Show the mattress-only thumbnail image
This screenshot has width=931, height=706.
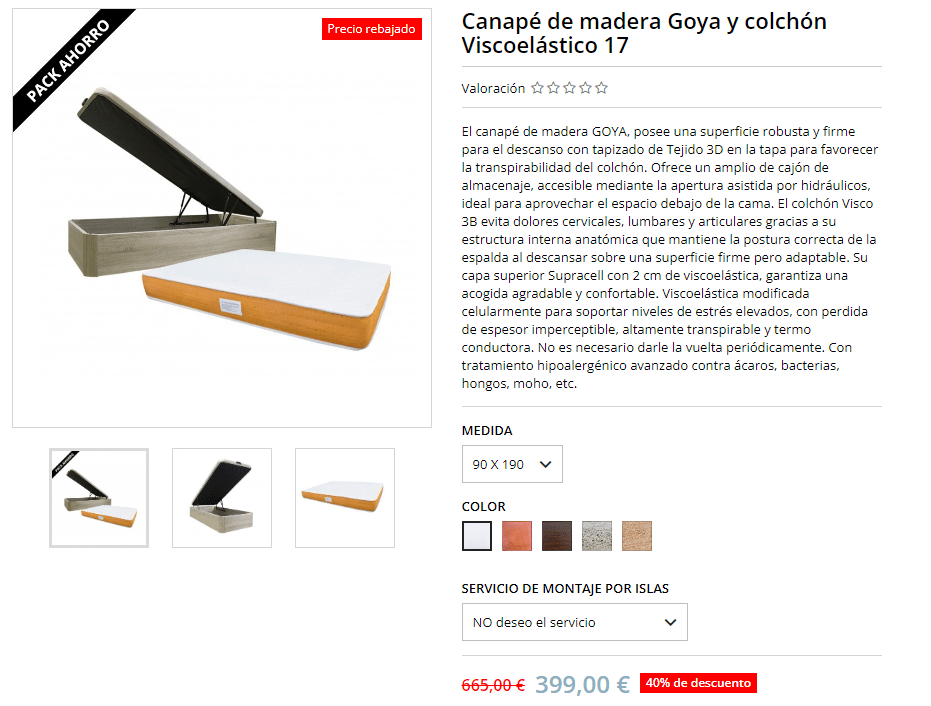click(345, 498)
